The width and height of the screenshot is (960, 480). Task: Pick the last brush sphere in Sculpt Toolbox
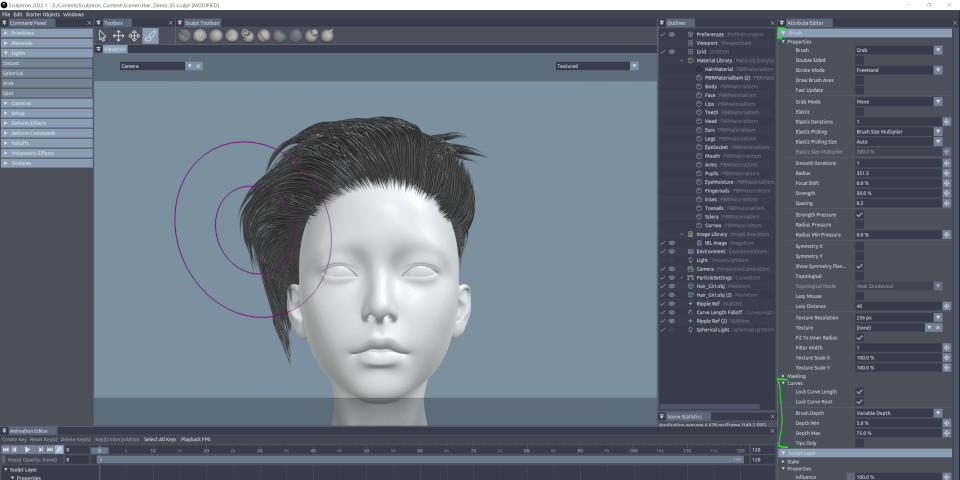[x=326, y=35]
